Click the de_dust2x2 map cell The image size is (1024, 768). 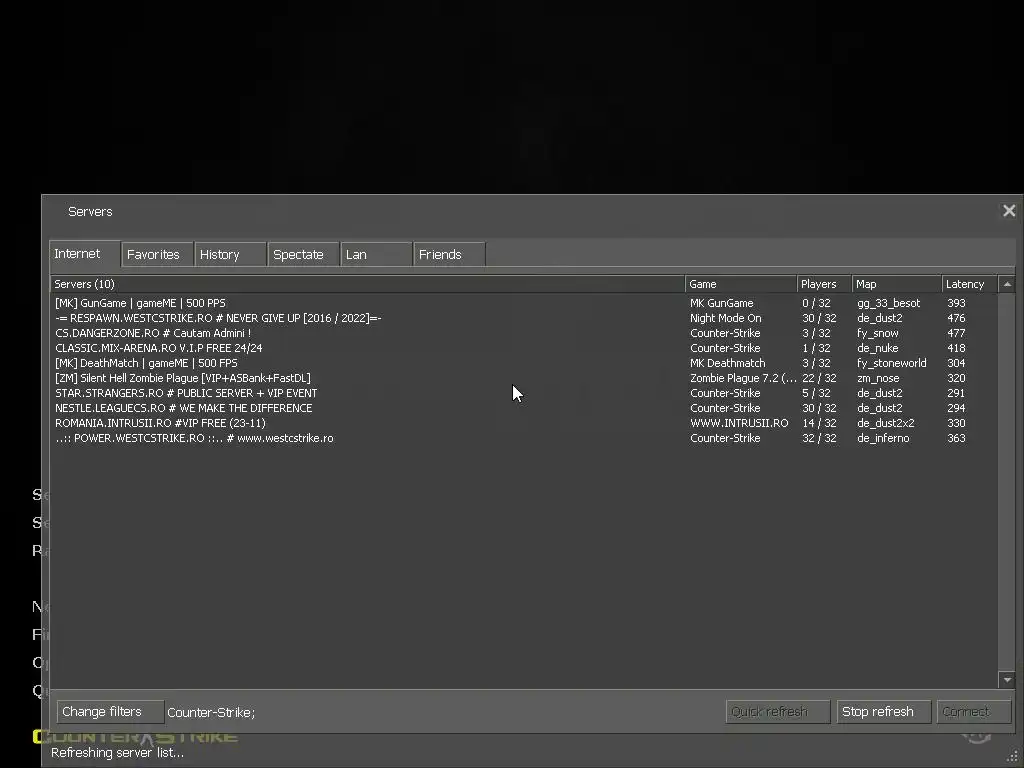(886, 423)
